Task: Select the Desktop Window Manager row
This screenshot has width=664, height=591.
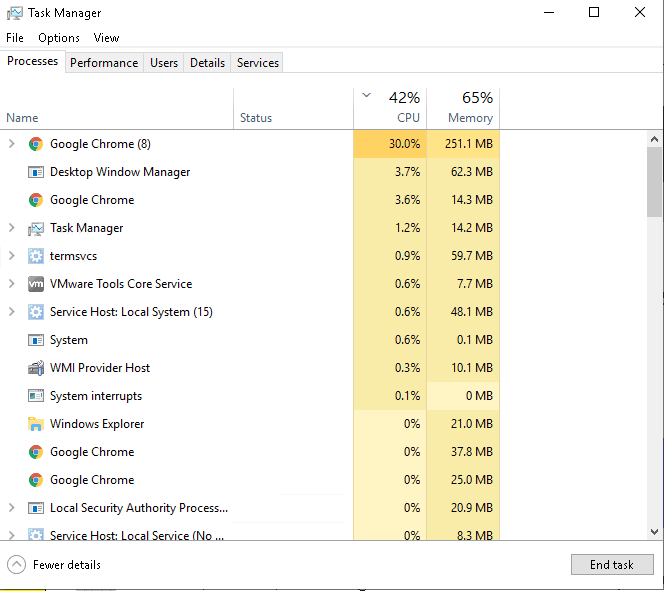Action: (x=250, y=172)
